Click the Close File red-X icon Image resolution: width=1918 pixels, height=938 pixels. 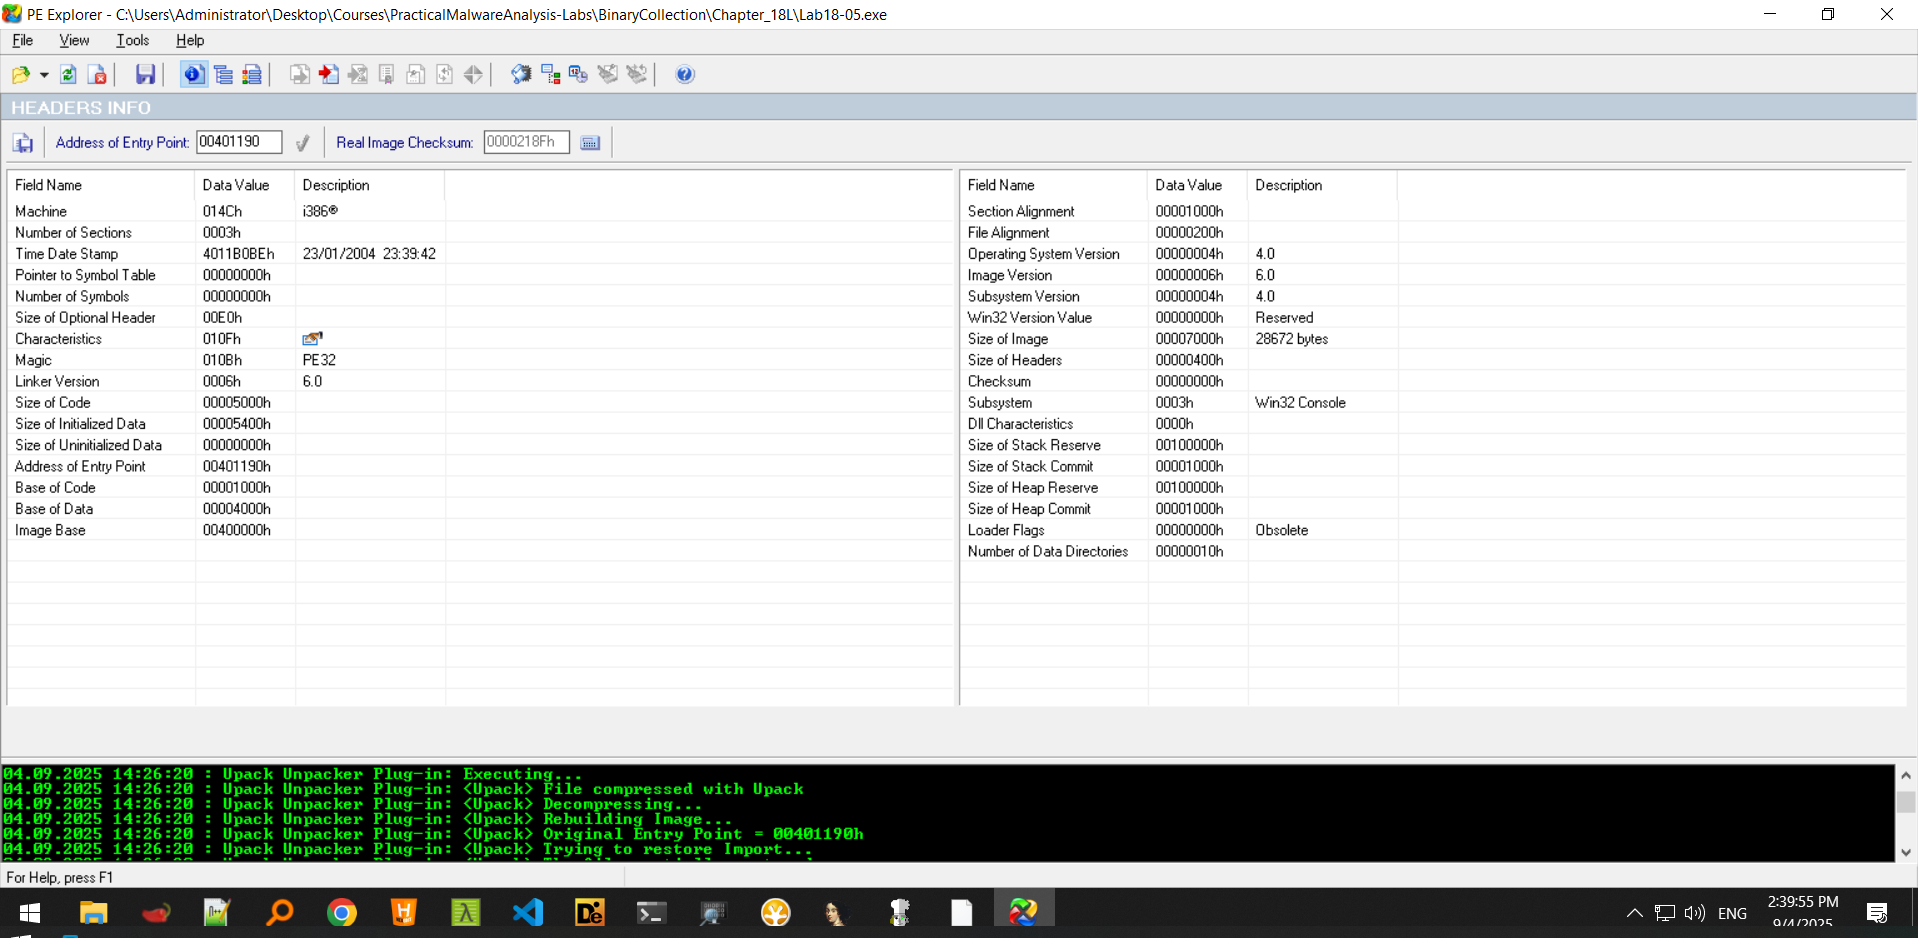point(97,75)
